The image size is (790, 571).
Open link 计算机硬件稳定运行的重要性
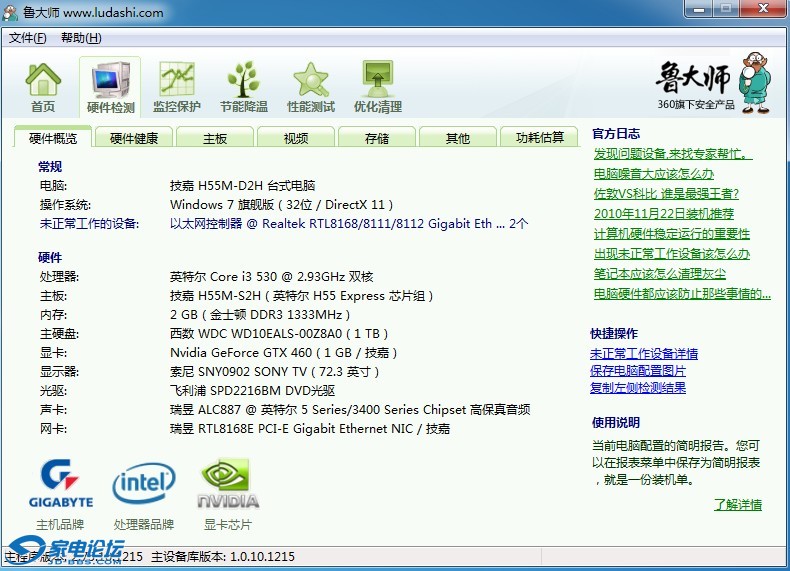672,234
